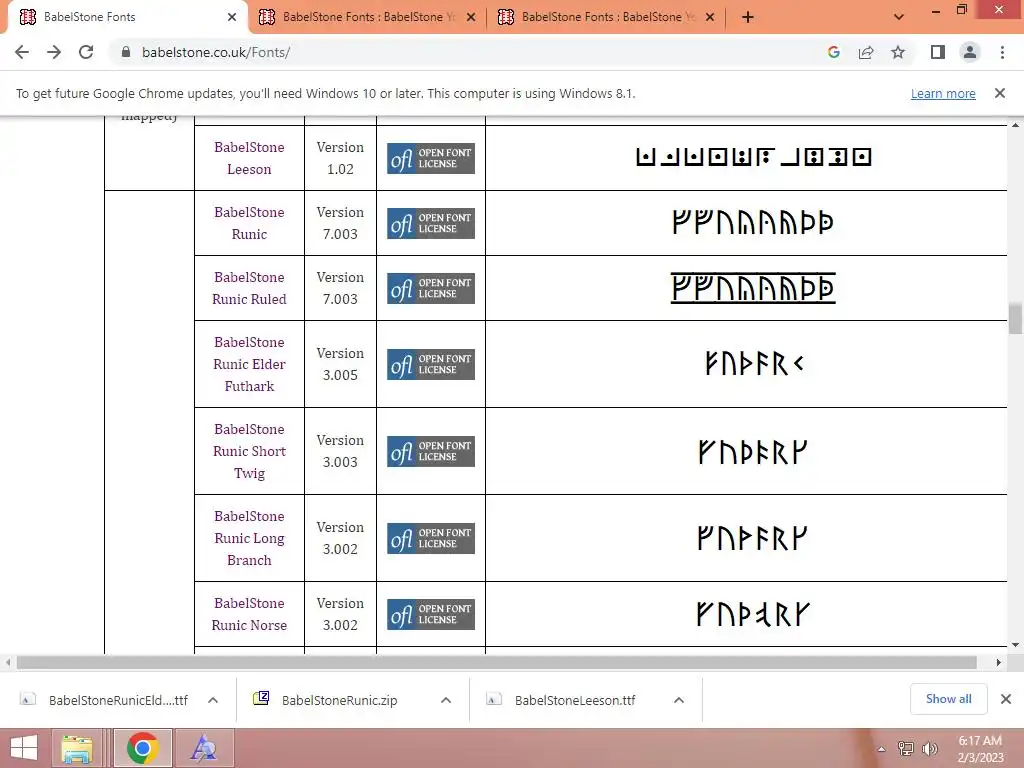Open the Chrome profile avatar
This screenshot has height=768, width=1024.
[970, 52]
